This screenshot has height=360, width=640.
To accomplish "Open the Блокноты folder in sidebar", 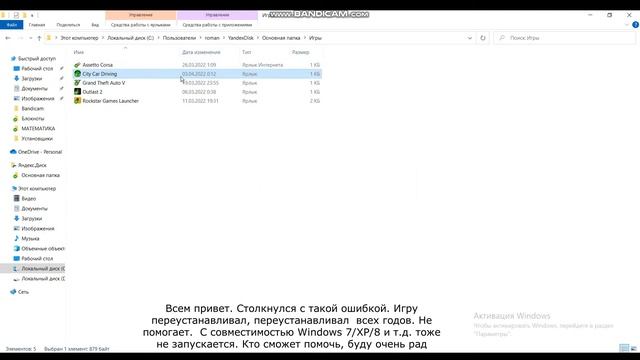I will click(33, 118).
